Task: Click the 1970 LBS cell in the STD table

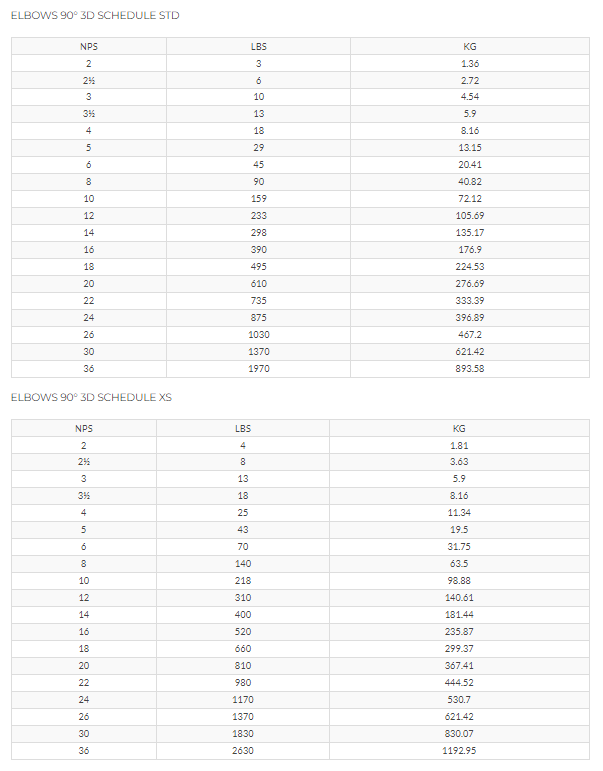Action: [259, 369]
